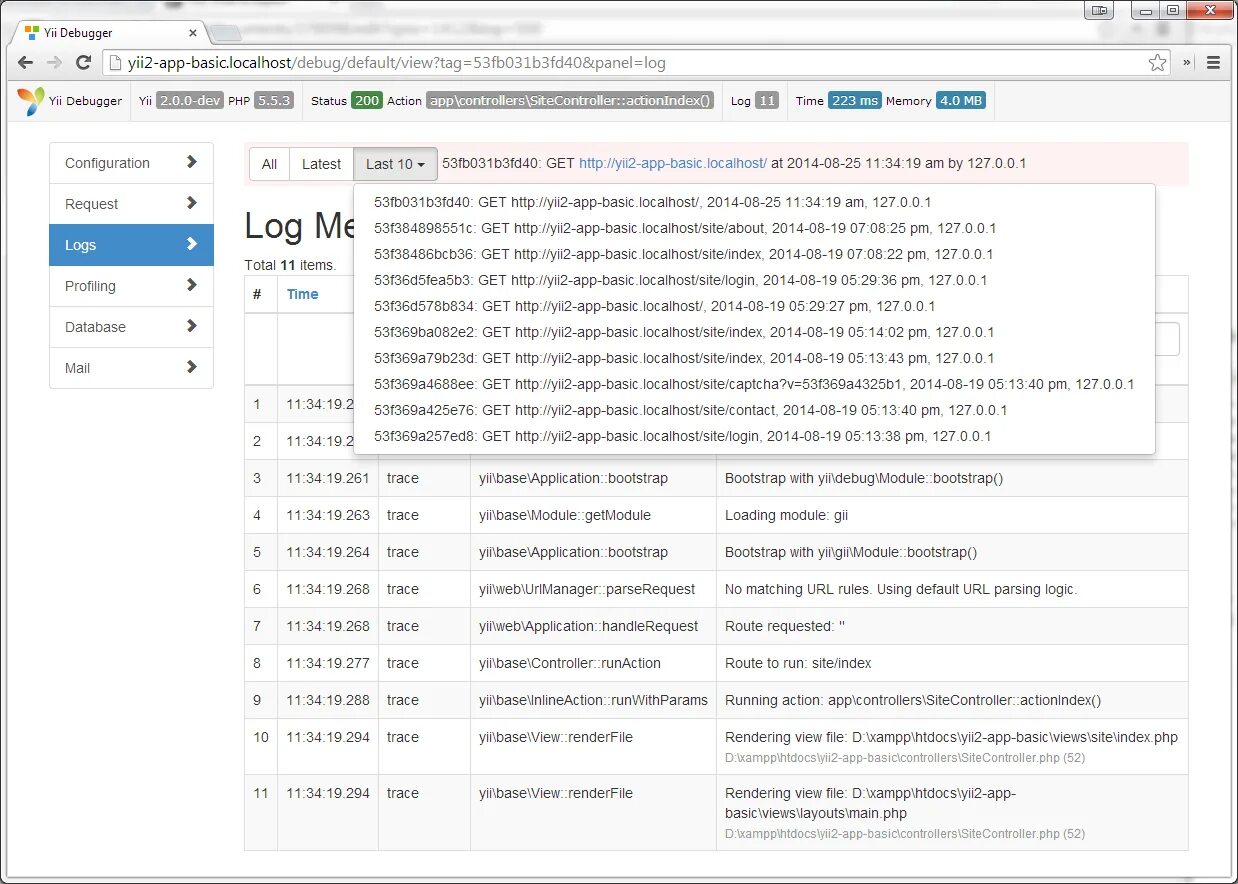Screen dimensions: 1238x884
Task: Sort log table by Time column
Action: [302, 294]
